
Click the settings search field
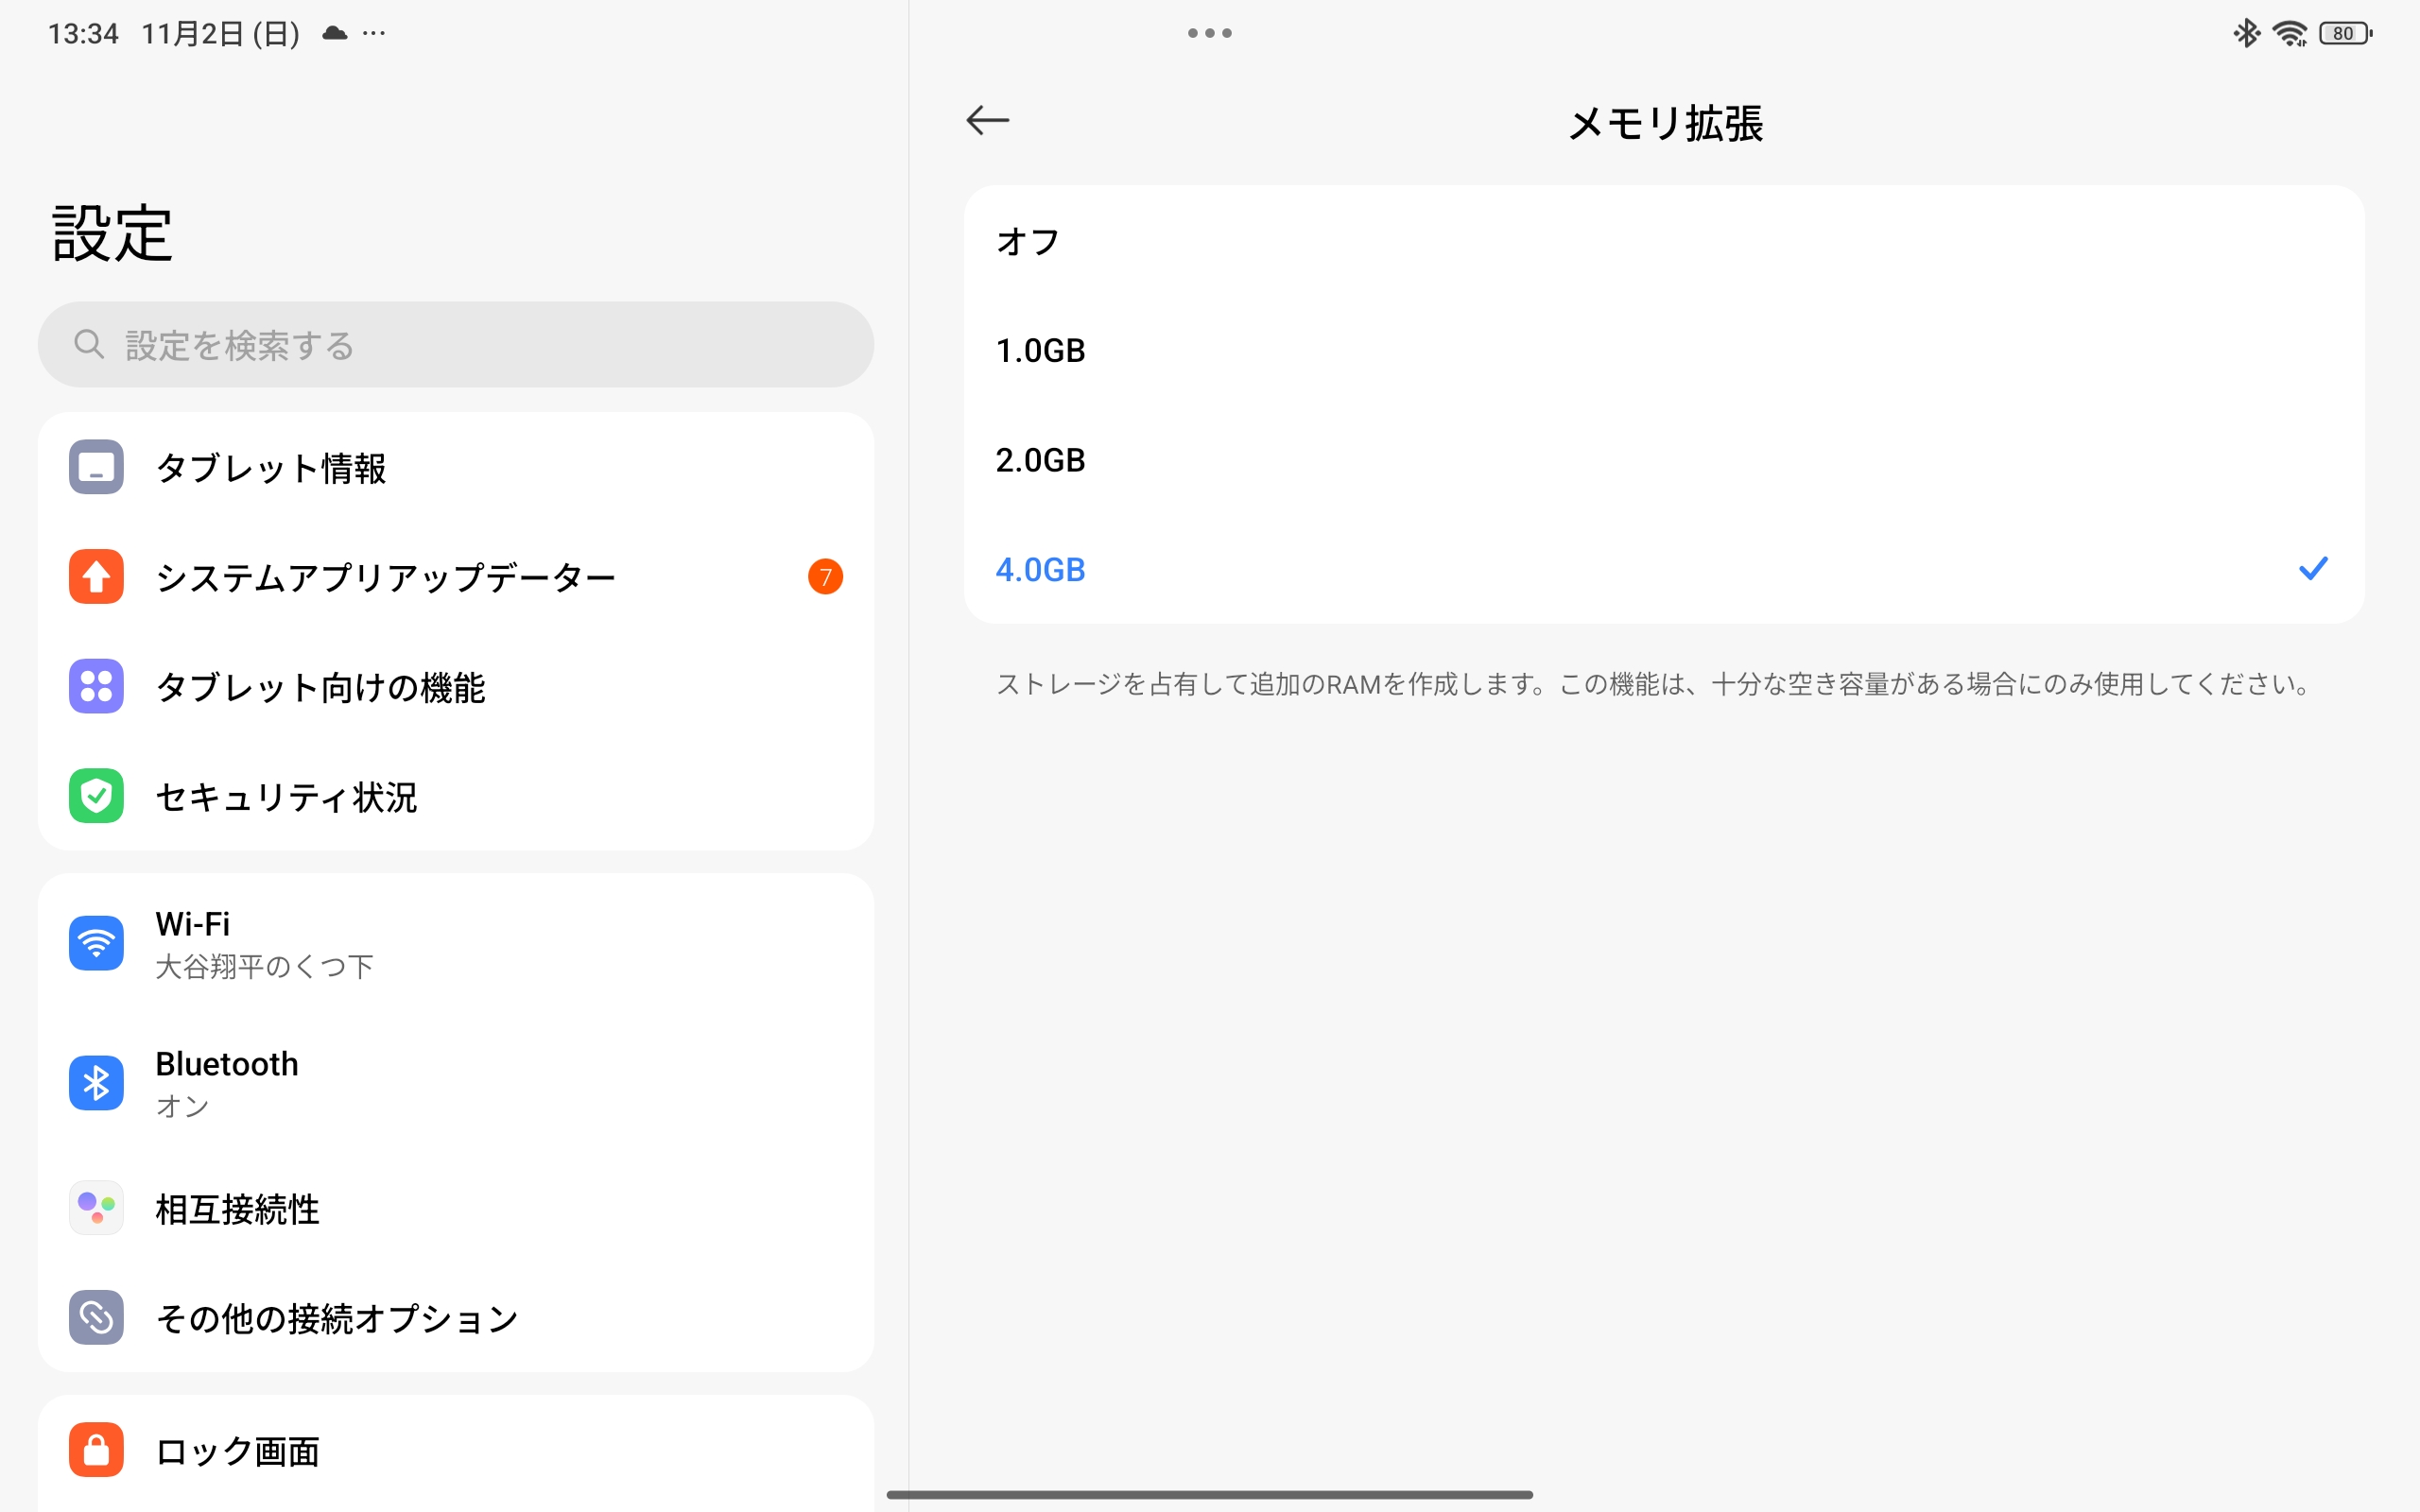(456, 345)
